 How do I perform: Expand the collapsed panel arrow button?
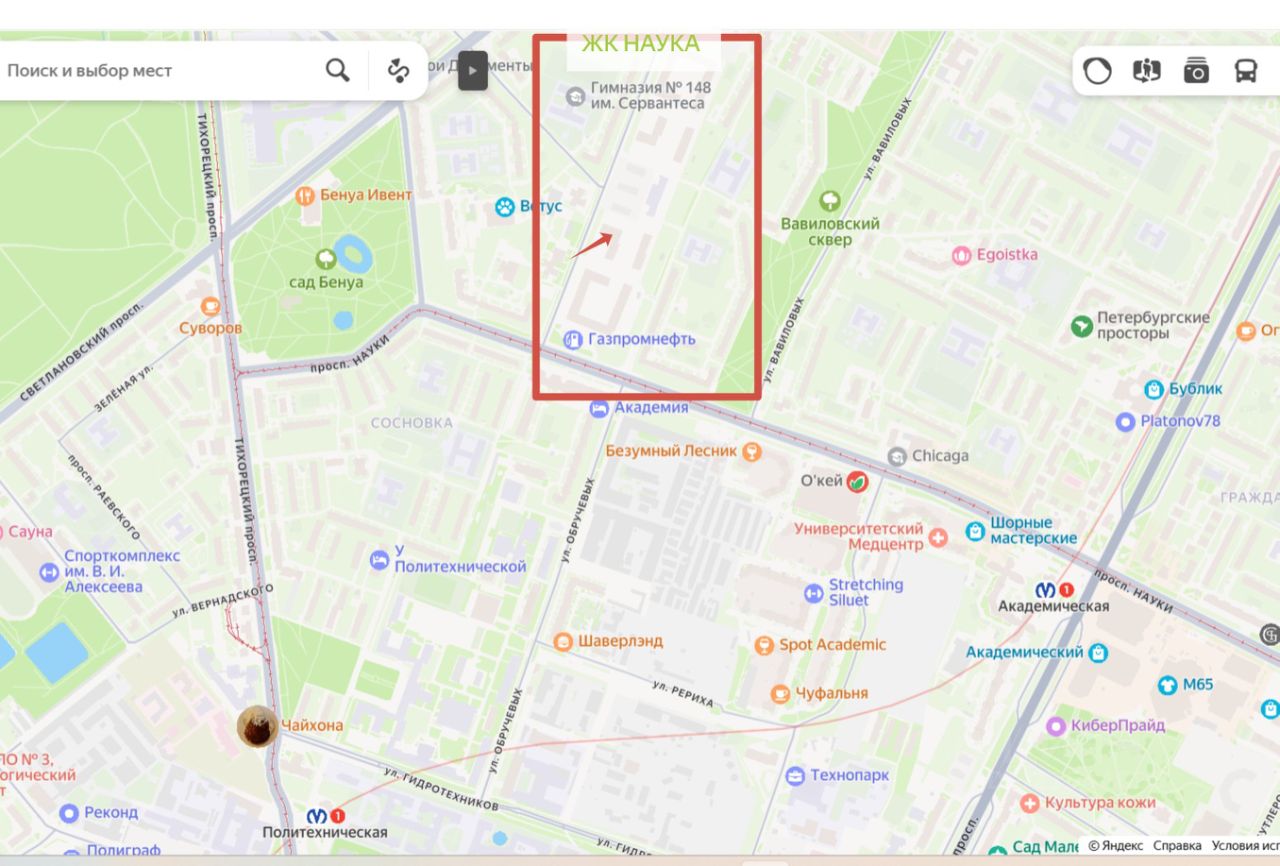click(x=473, y=70)
